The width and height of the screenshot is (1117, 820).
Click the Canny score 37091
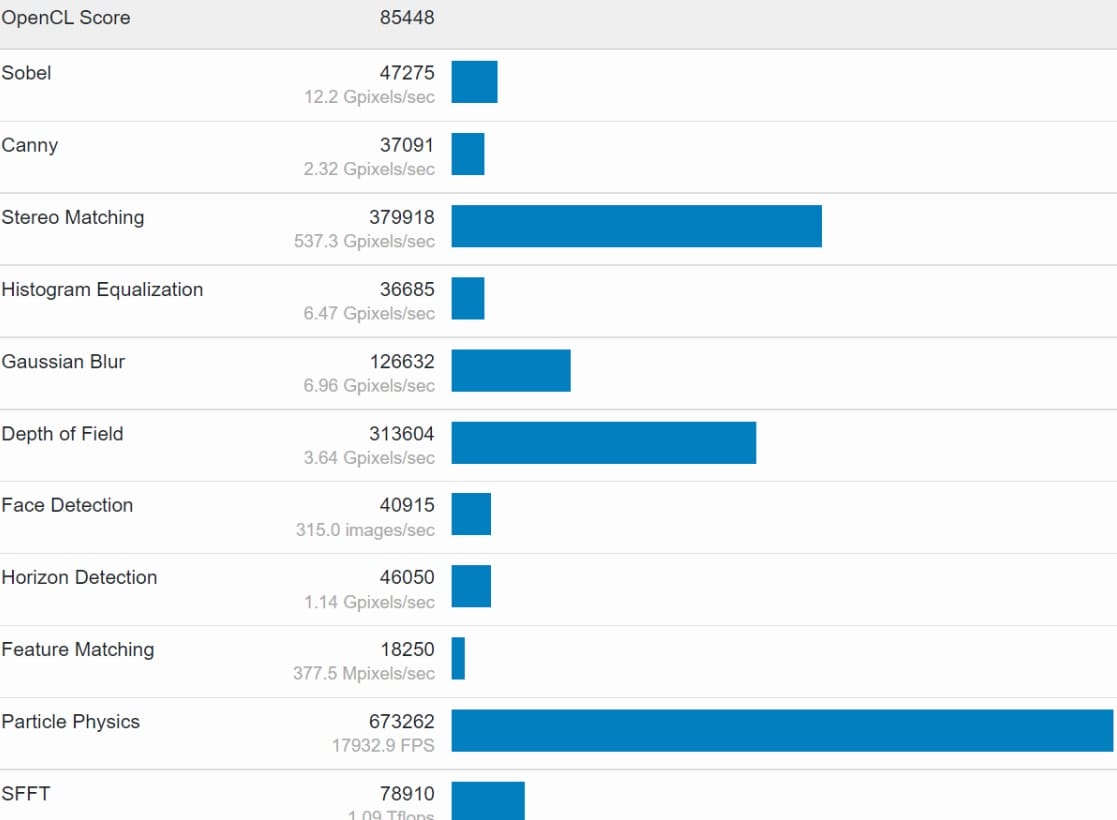click(407, 146)
